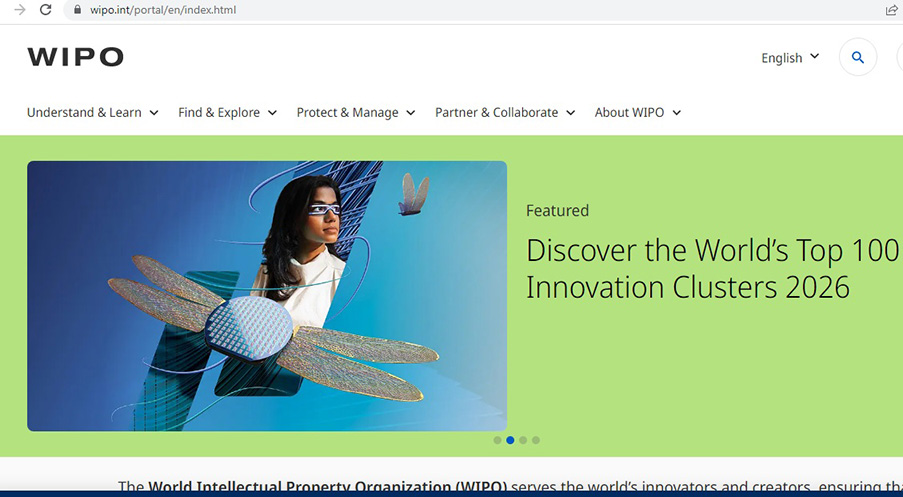Open the search magnifier icon
Image resolution: width=903 pixels, height=497 pixels.
pos(858,57)
